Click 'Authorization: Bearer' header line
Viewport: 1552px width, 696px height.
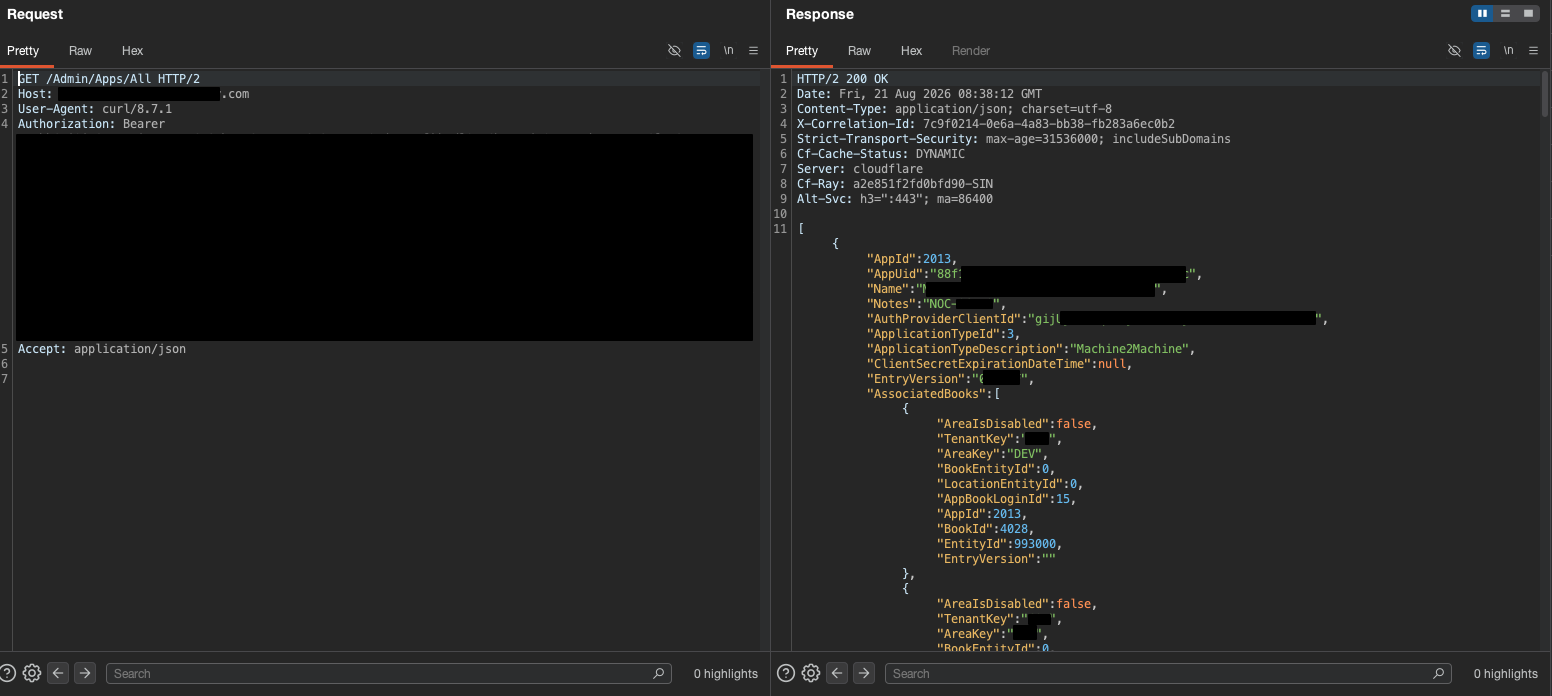tap(91, 124)
